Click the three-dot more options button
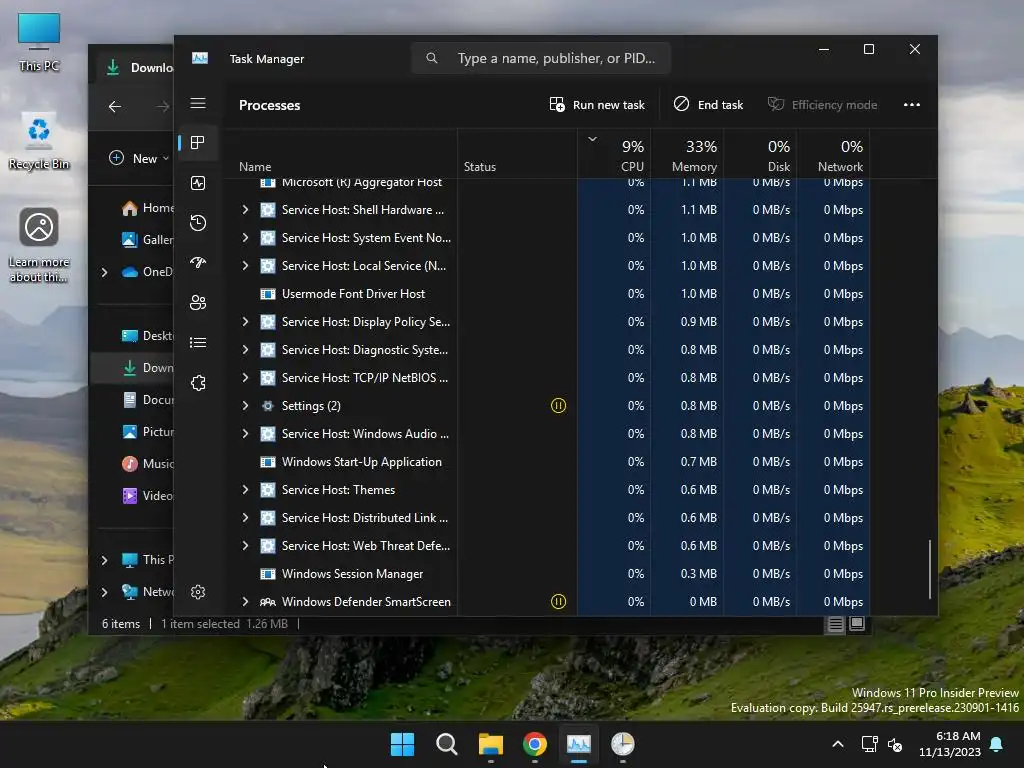1024x768 pixels. click(x=912, y=104)
